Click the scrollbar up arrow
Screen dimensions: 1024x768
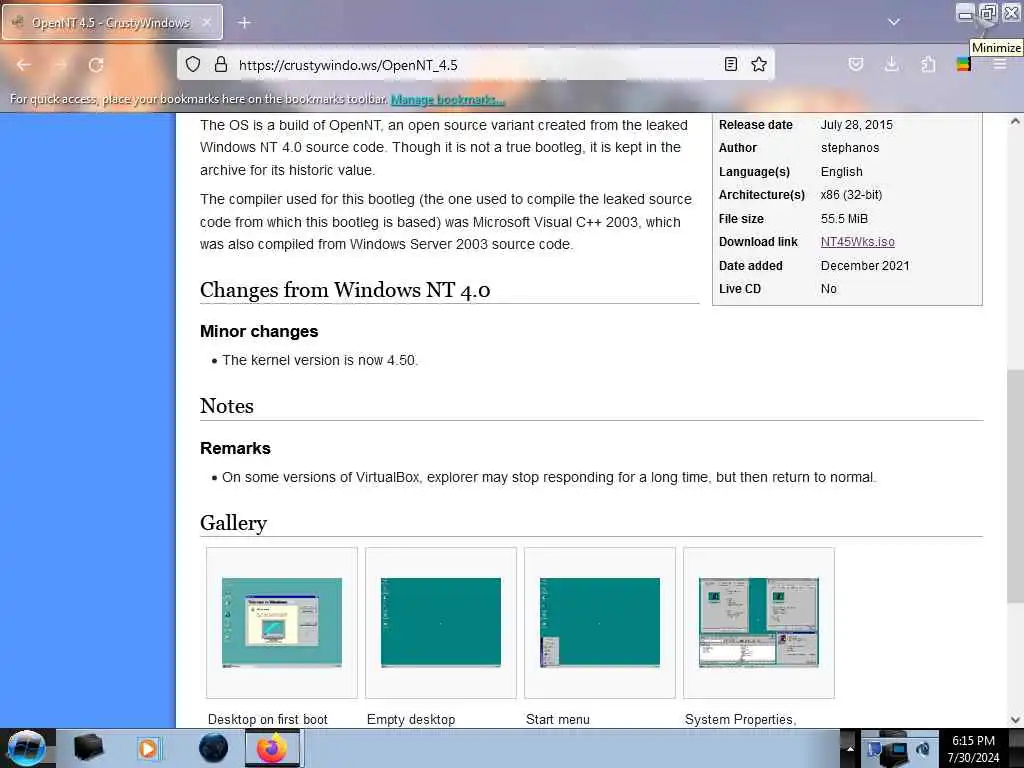pos(1015,121)
